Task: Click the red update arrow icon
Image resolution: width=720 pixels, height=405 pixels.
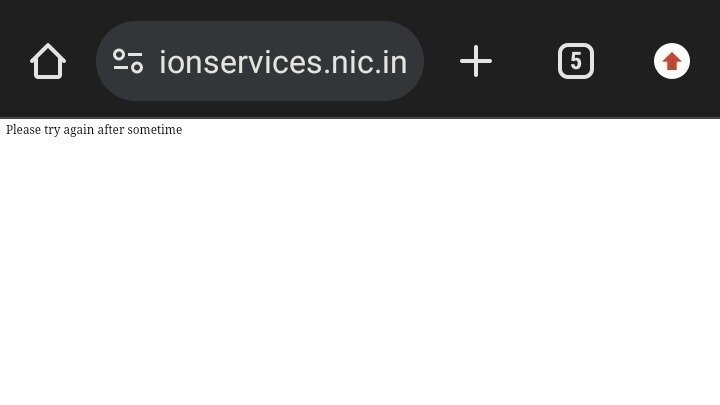Action: [x=672, y=62]
